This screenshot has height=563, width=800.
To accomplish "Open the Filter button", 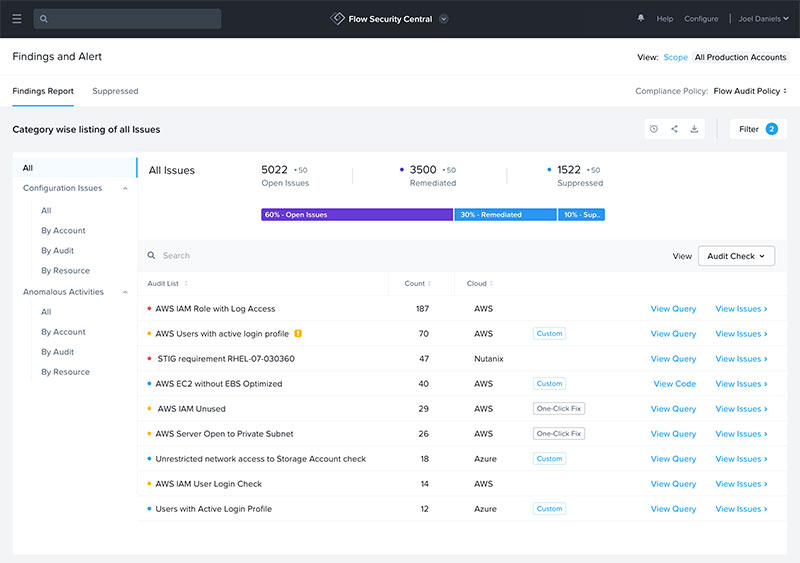I will tap(757, 129).
